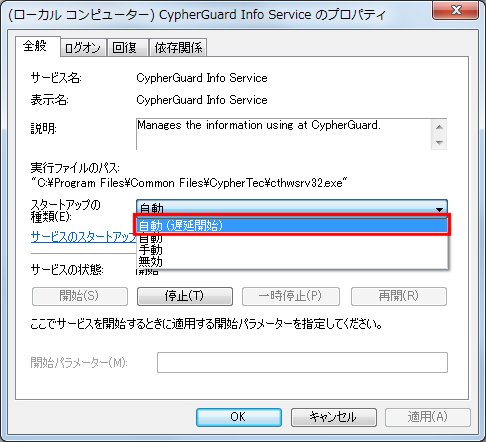The image size is (486, 442).
Task: Click the description box up scroll arrow
Action: [x=439, y=127]
